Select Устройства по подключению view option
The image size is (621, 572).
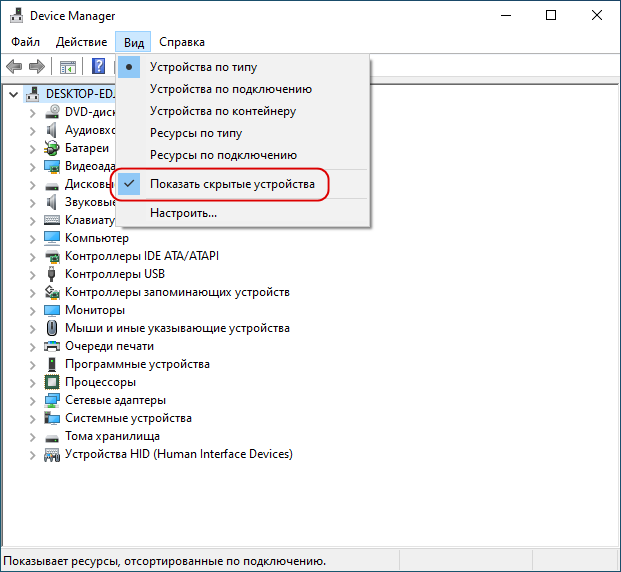(244, 89)
